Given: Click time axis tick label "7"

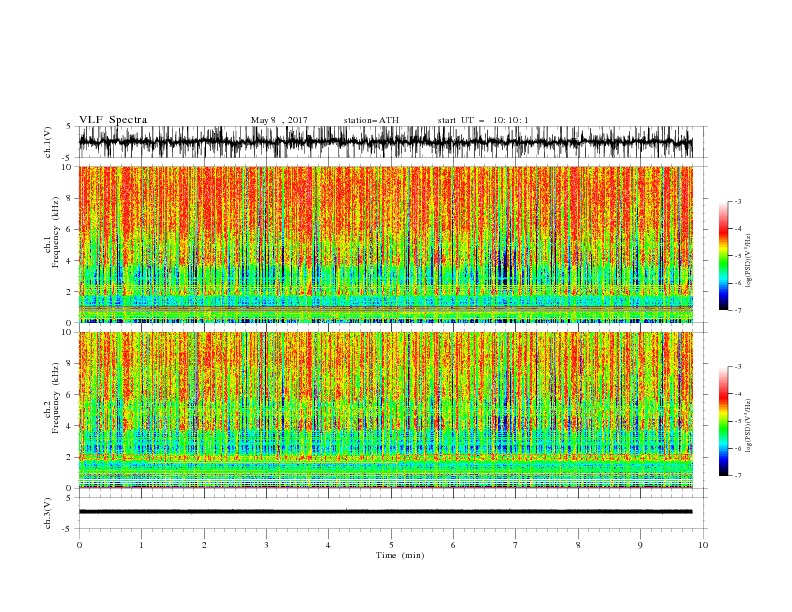Looking at the screenshot, I should (516, 545).
